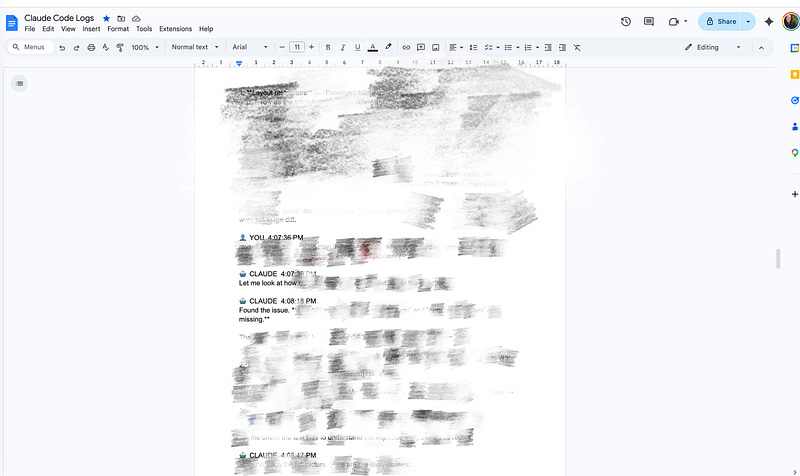Viewport: 800px width, 476px height.
Task: Click the Share button
Action: tap(720, 21)
